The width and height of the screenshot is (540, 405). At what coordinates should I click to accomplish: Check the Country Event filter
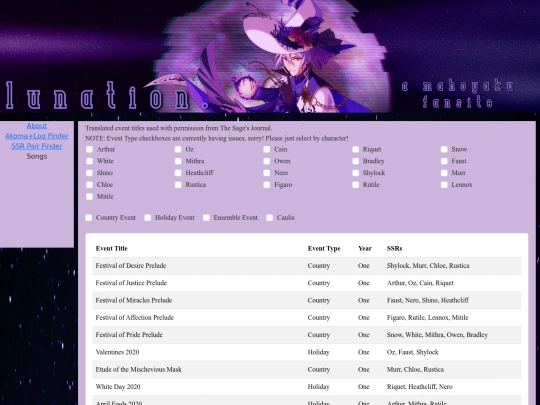pos(89,218)
